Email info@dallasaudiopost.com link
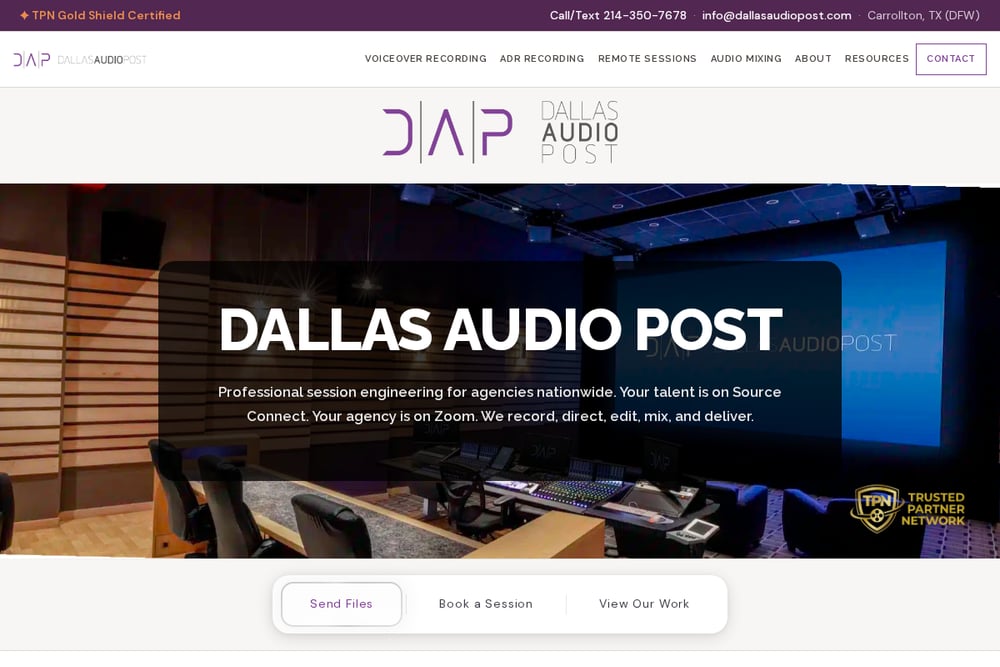Viewport: 1000px width, 667px height. (777, 15)
